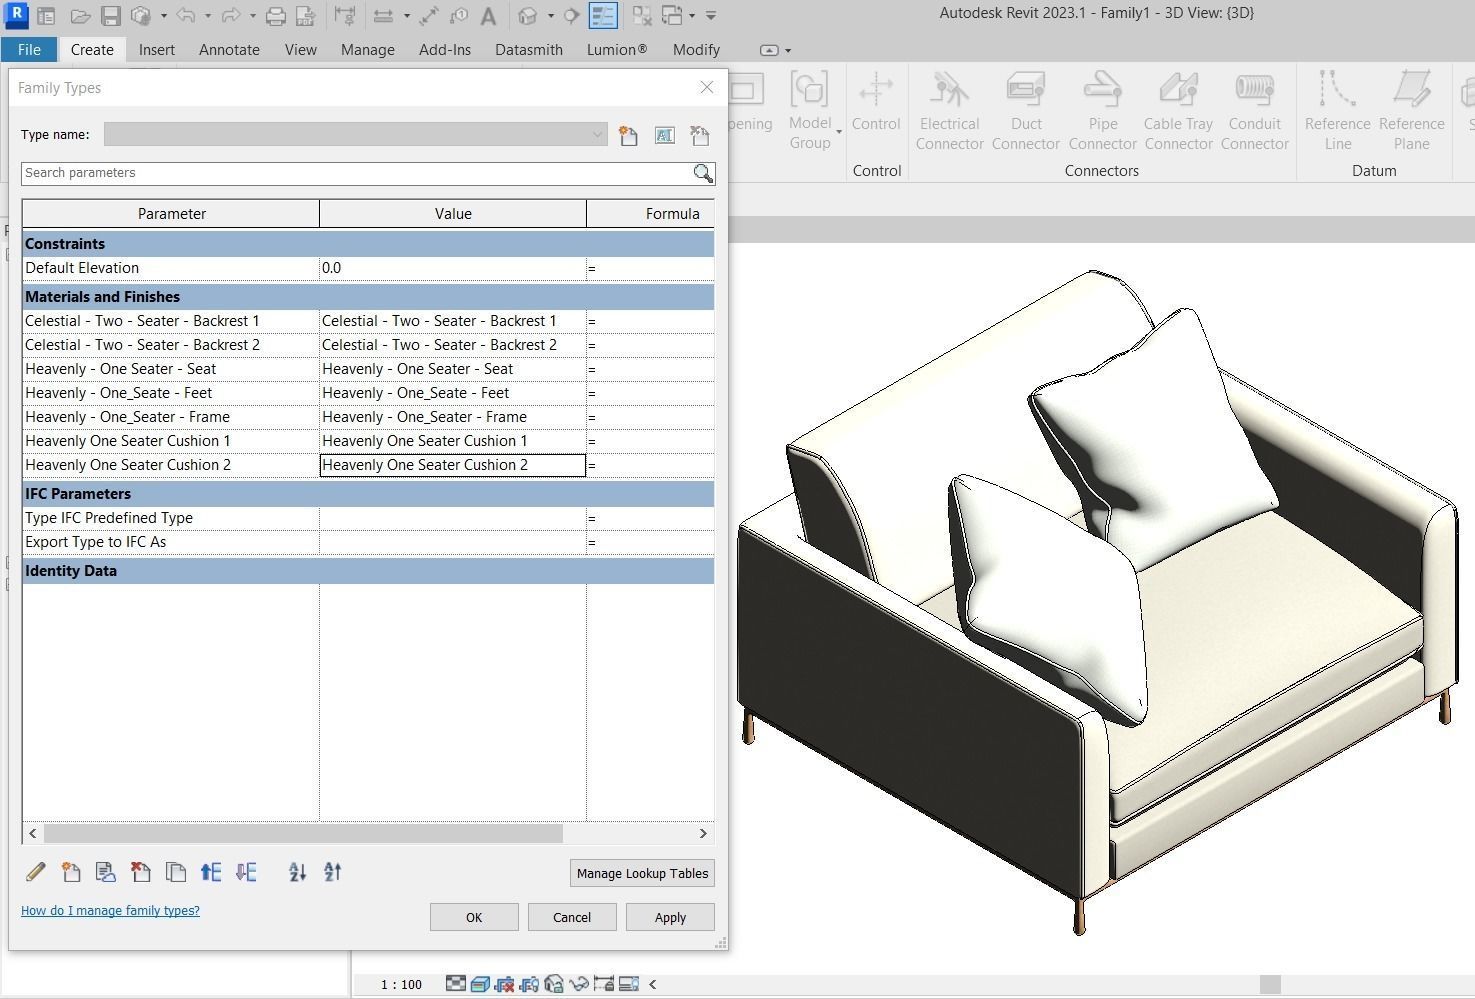Click Manage Lookup Tables button
1475x999 pixels.
642,873
